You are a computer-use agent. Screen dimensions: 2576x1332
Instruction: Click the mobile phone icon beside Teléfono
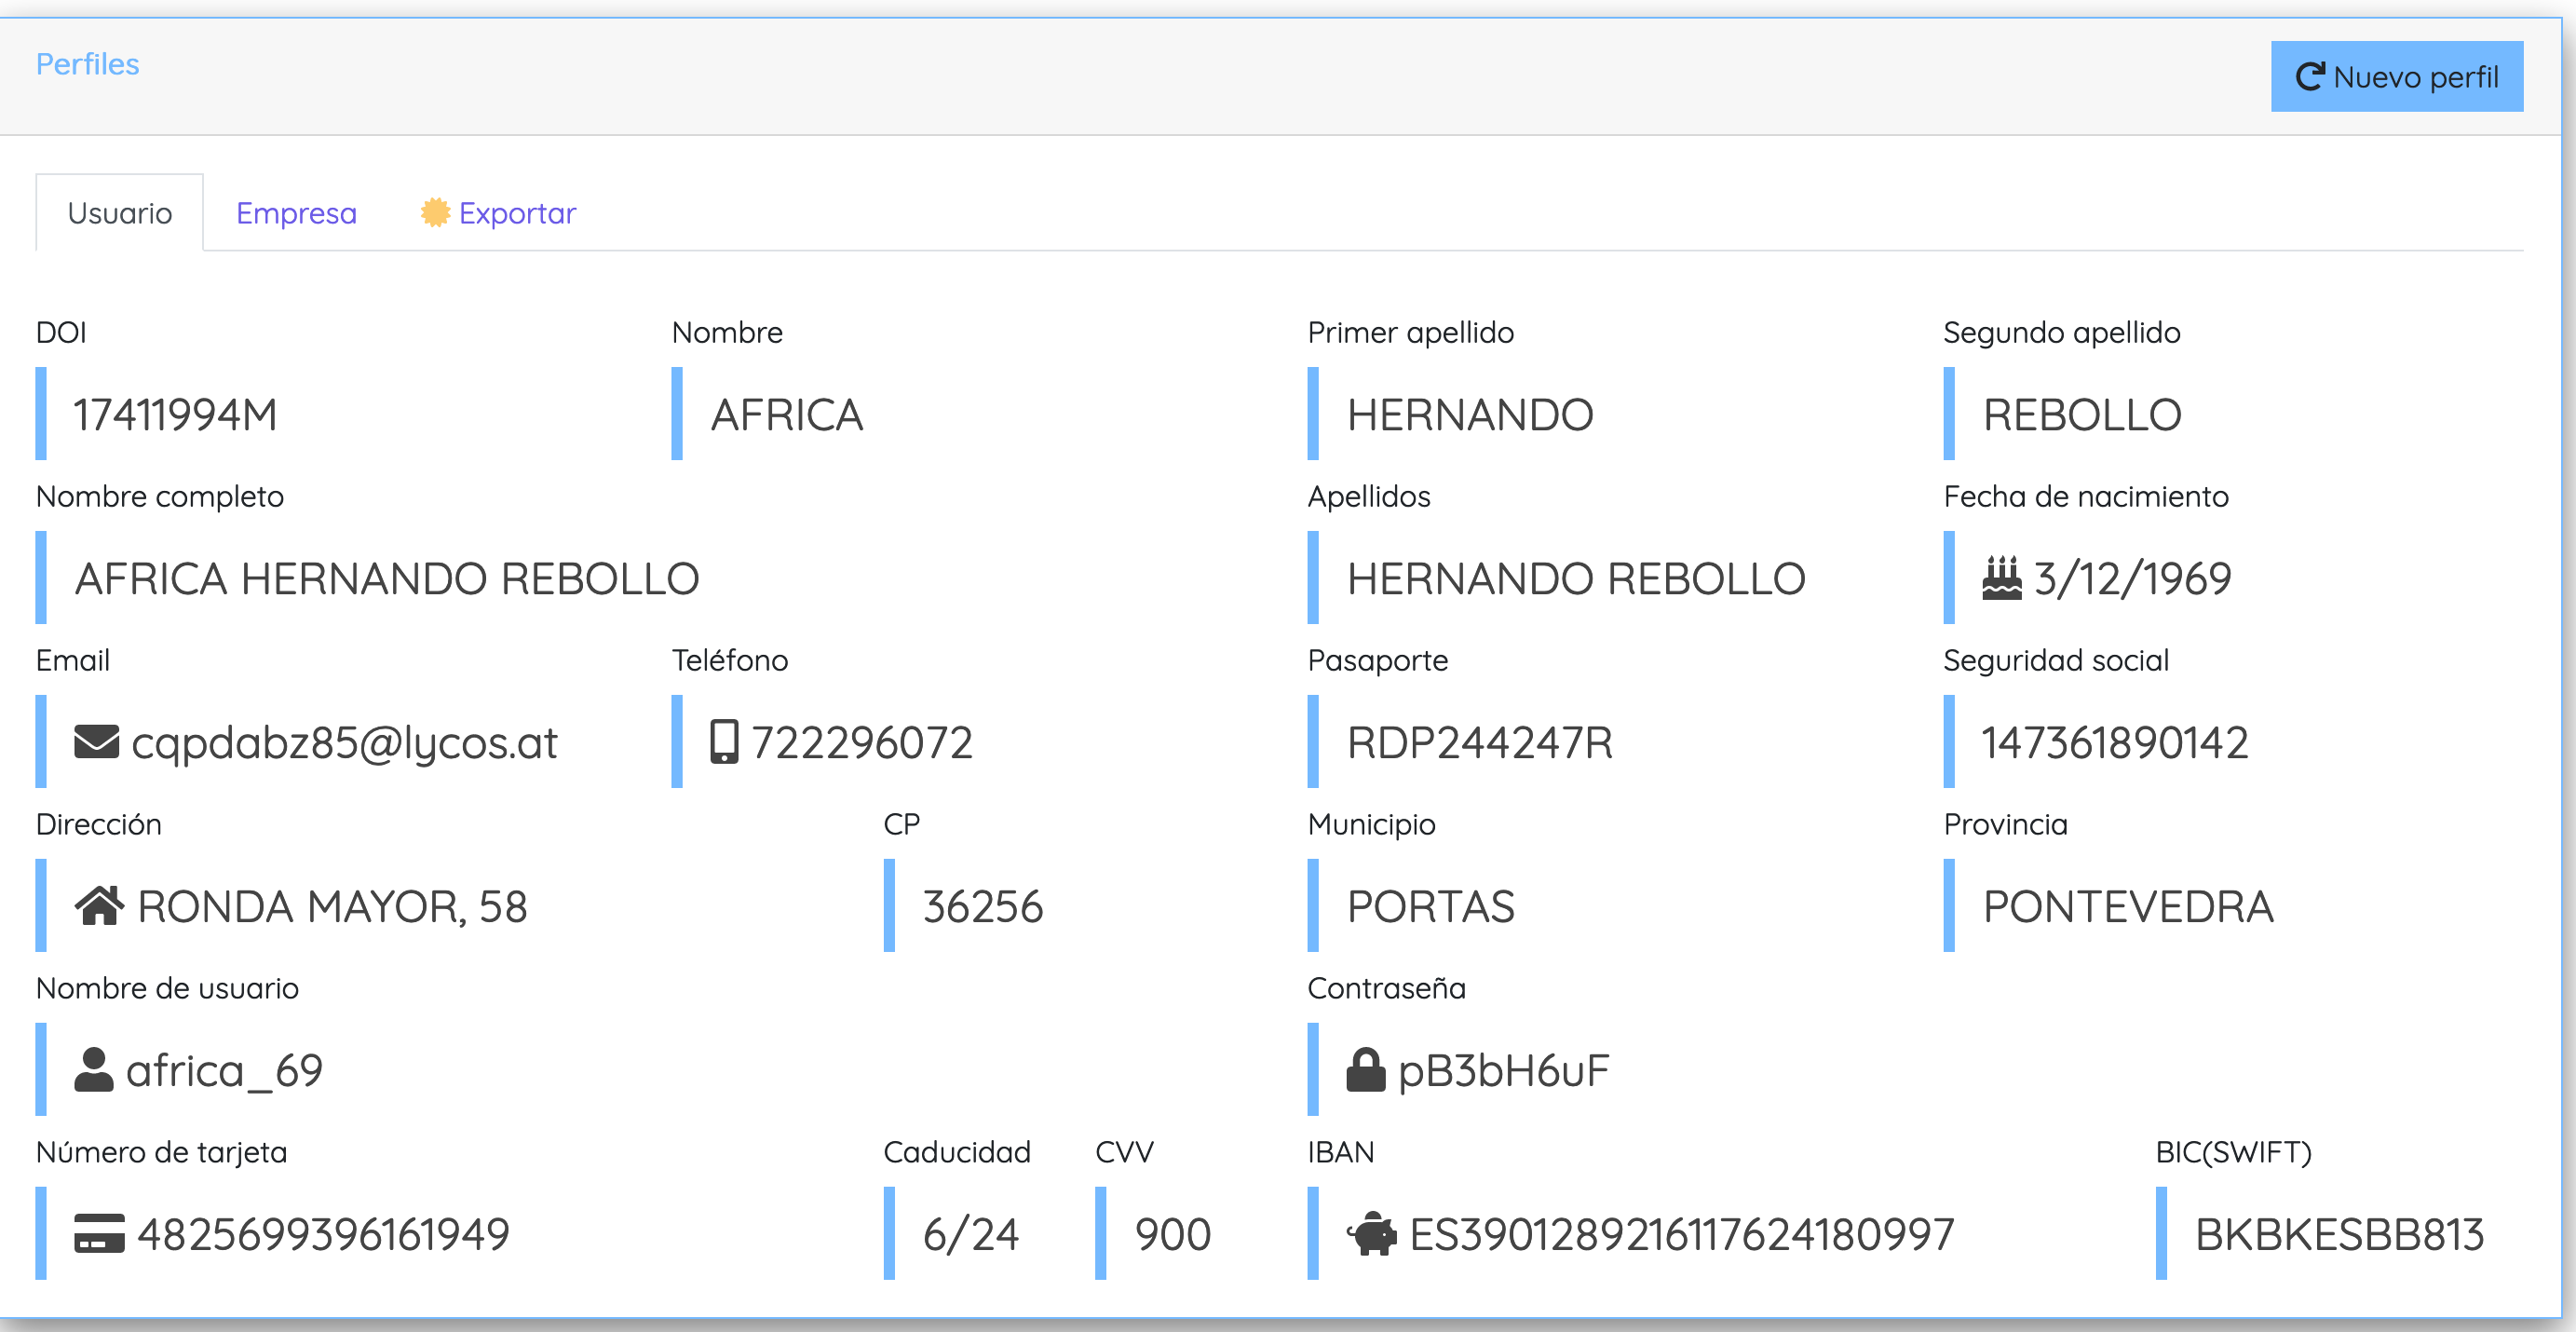[x=724, y=742]
